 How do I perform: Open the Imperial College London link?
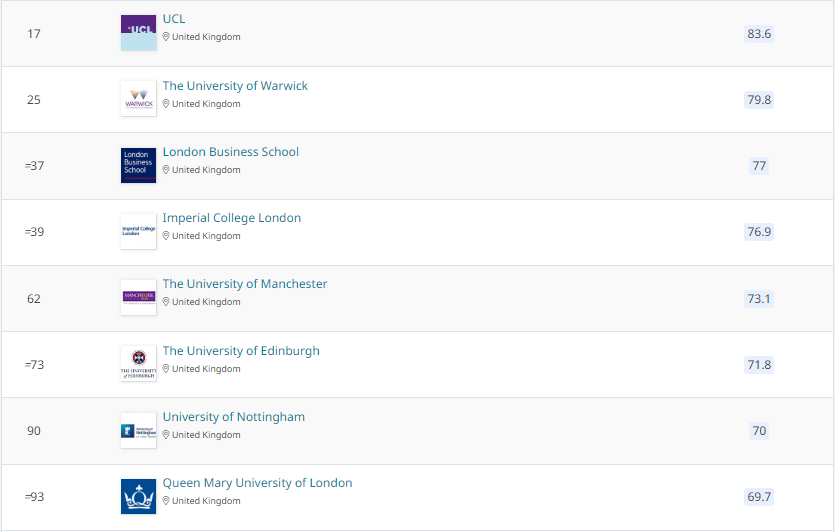[232, 218]
